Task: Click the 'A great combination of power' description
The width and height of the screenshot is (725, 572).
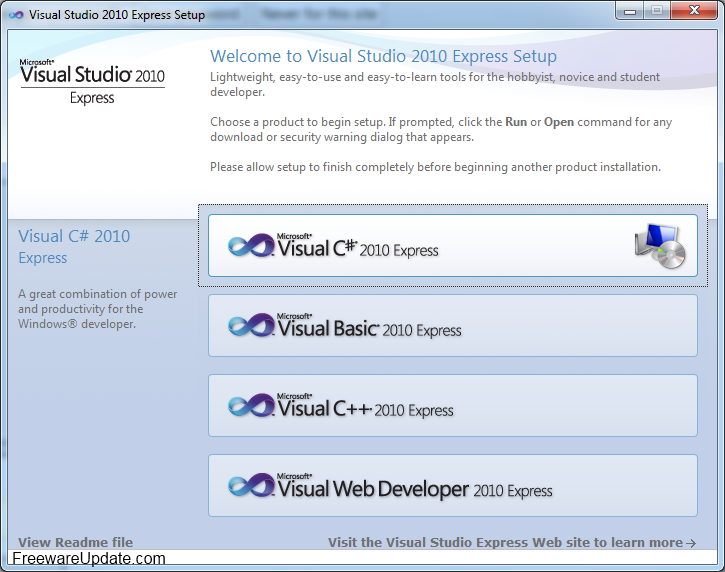Action: click(98, 309)
